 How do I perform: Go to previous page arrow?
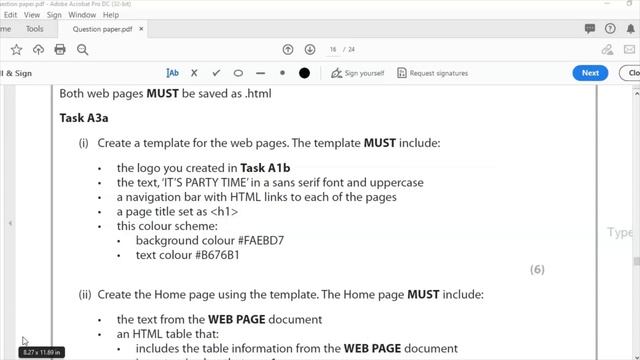pos(288,49)
